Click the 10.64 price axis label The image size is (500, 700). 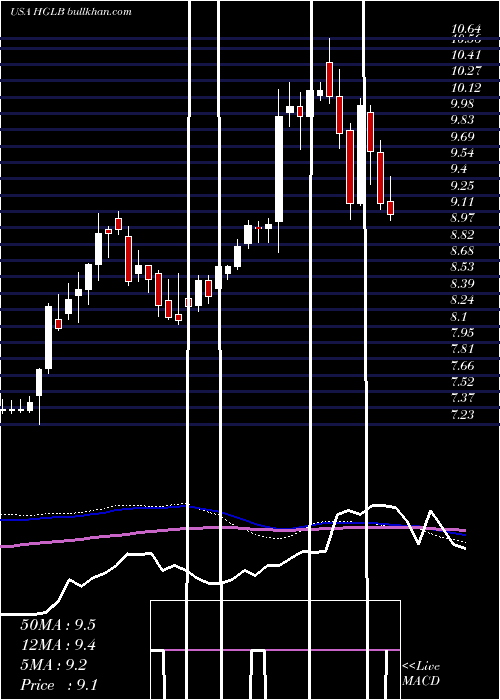click(466, 30)
